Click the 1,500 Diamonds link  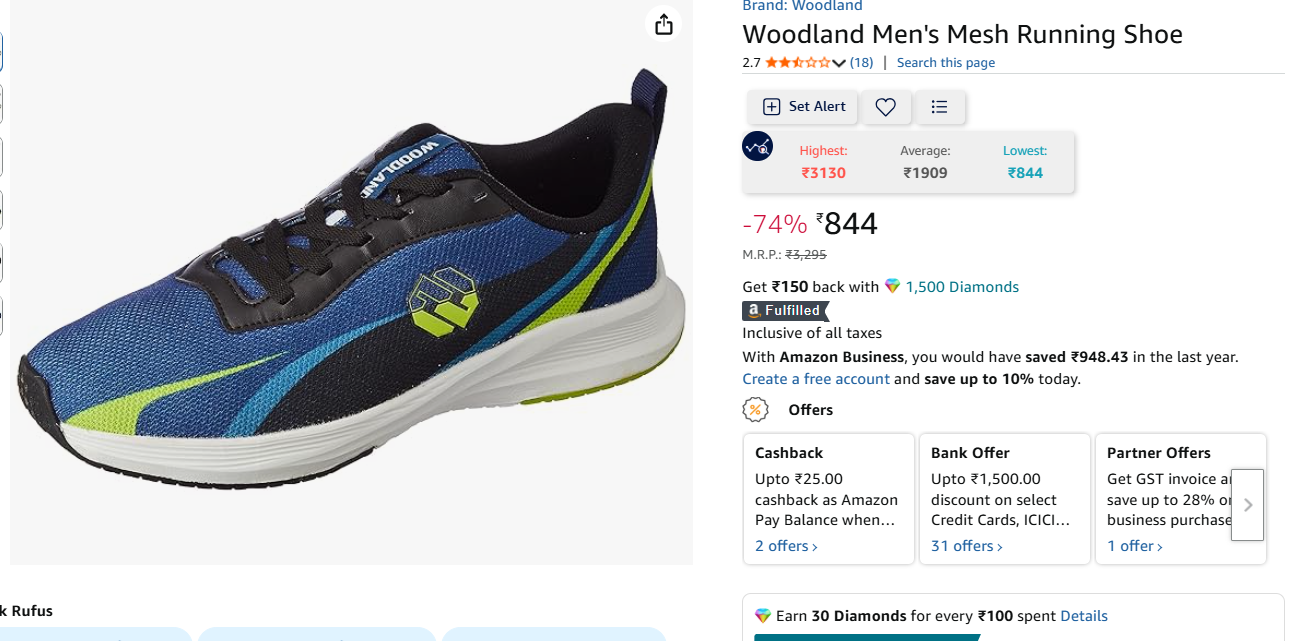pyautogui.click(x=962, y=287)
